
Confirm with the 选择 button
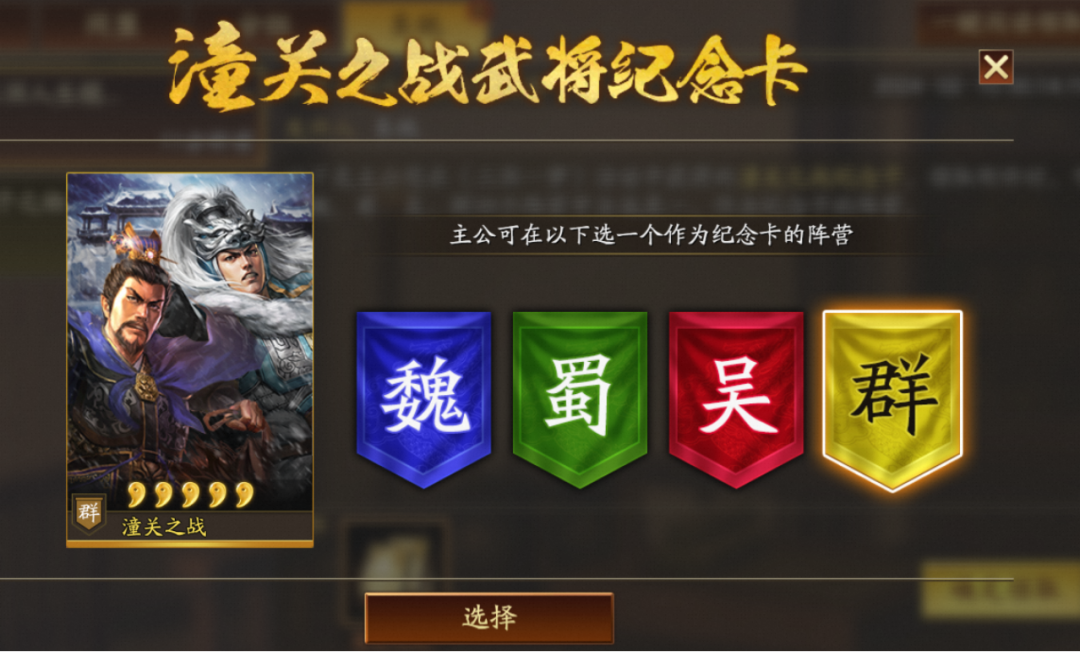point(489,618)
